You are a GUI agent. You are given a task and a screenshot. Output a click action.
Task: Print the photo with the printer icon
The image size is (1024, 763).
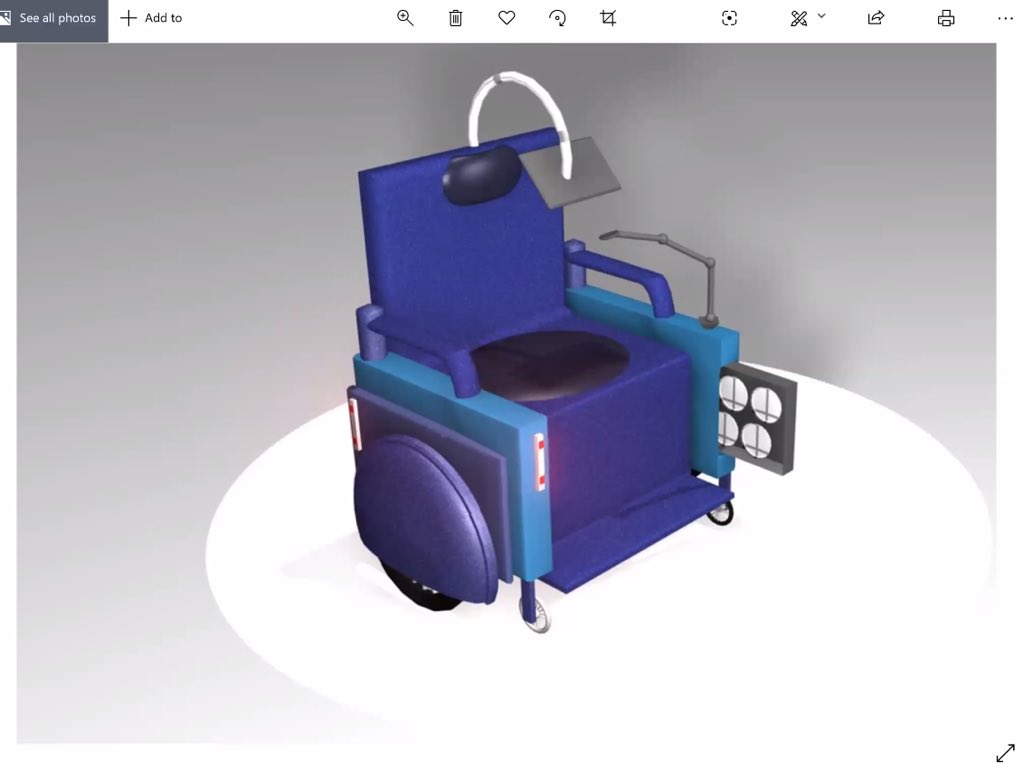click(x=946, y=18)
